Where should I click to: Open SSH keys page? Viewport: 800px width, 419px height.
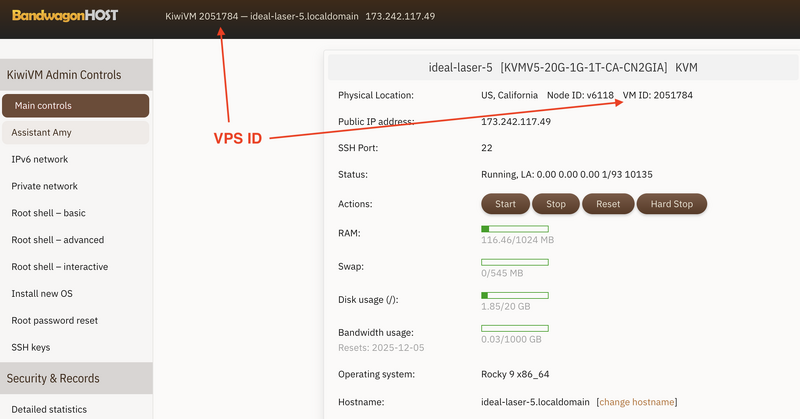[31, 348]
